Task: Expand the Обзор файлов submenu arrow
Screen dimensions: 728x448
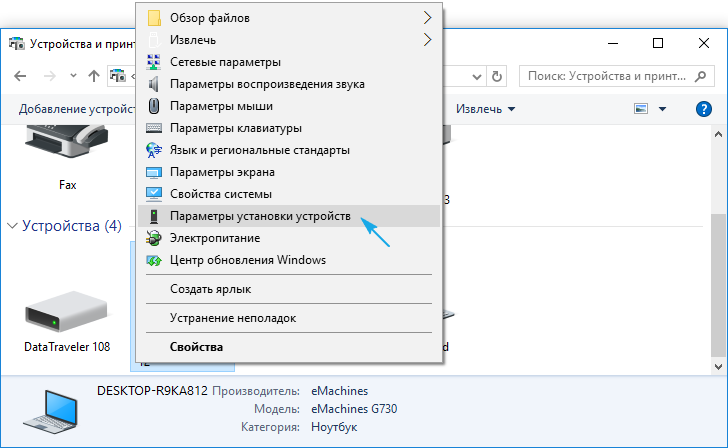Action: tap(427, 18)
